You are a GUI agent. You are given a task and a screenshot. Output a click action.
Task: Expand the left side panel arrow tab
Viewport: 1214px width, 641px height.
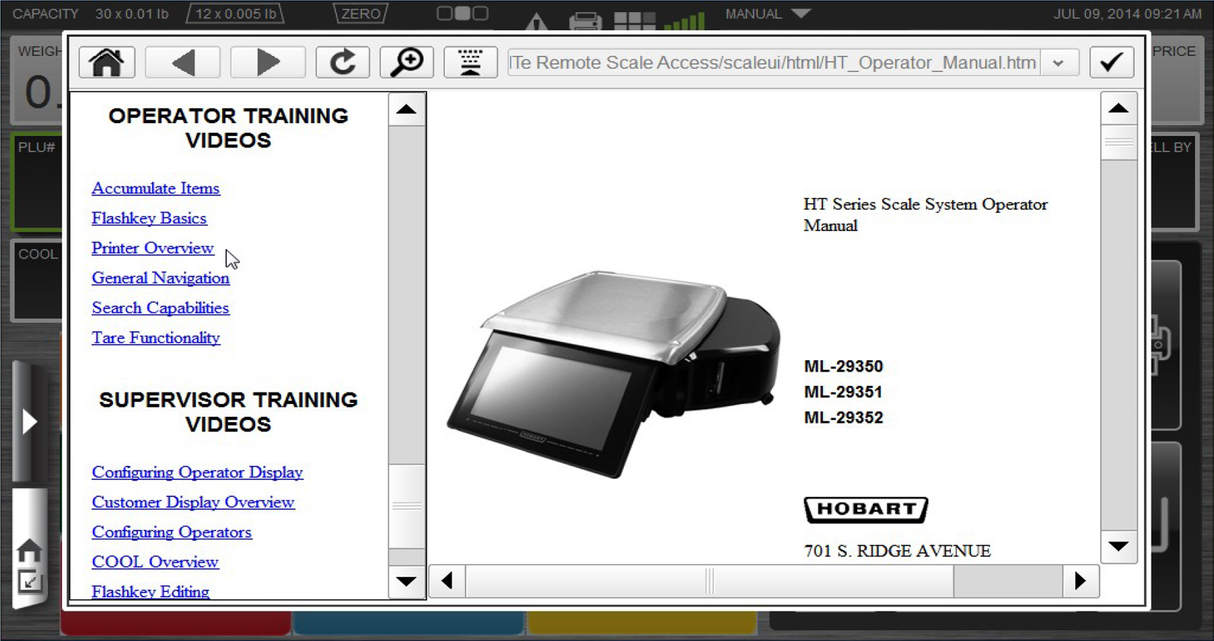28,421
